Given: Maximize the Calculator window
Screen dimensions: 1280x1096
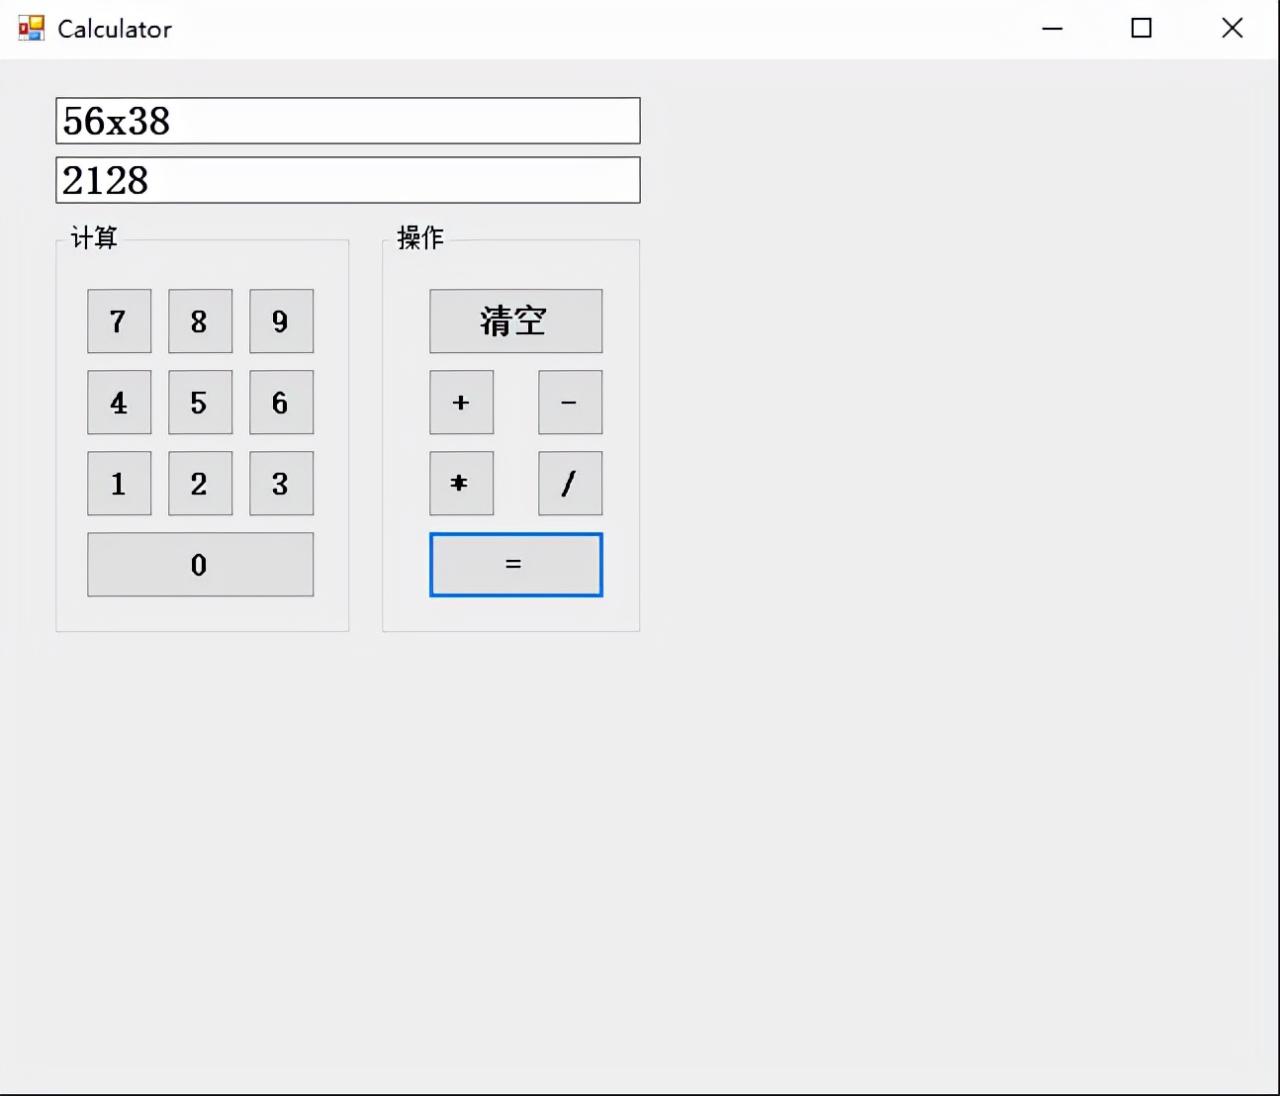Looking at the screenshot, I should (1141, 28).
